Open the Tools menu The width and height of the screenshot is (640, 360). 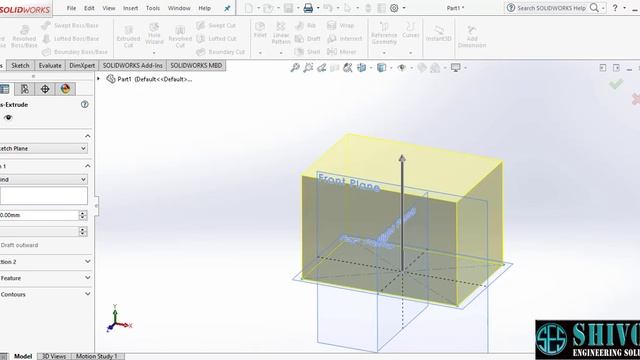[153, 8]
